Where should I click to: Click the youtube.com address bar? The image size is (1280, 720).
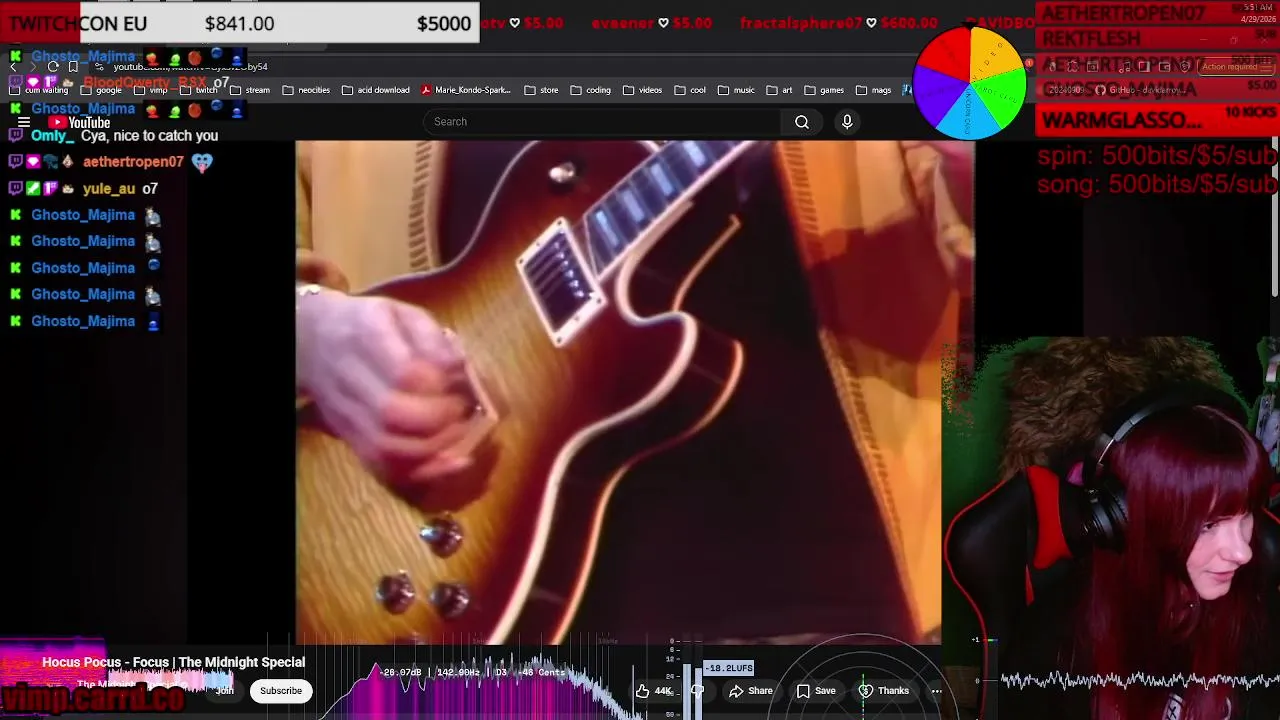(190, 67)
